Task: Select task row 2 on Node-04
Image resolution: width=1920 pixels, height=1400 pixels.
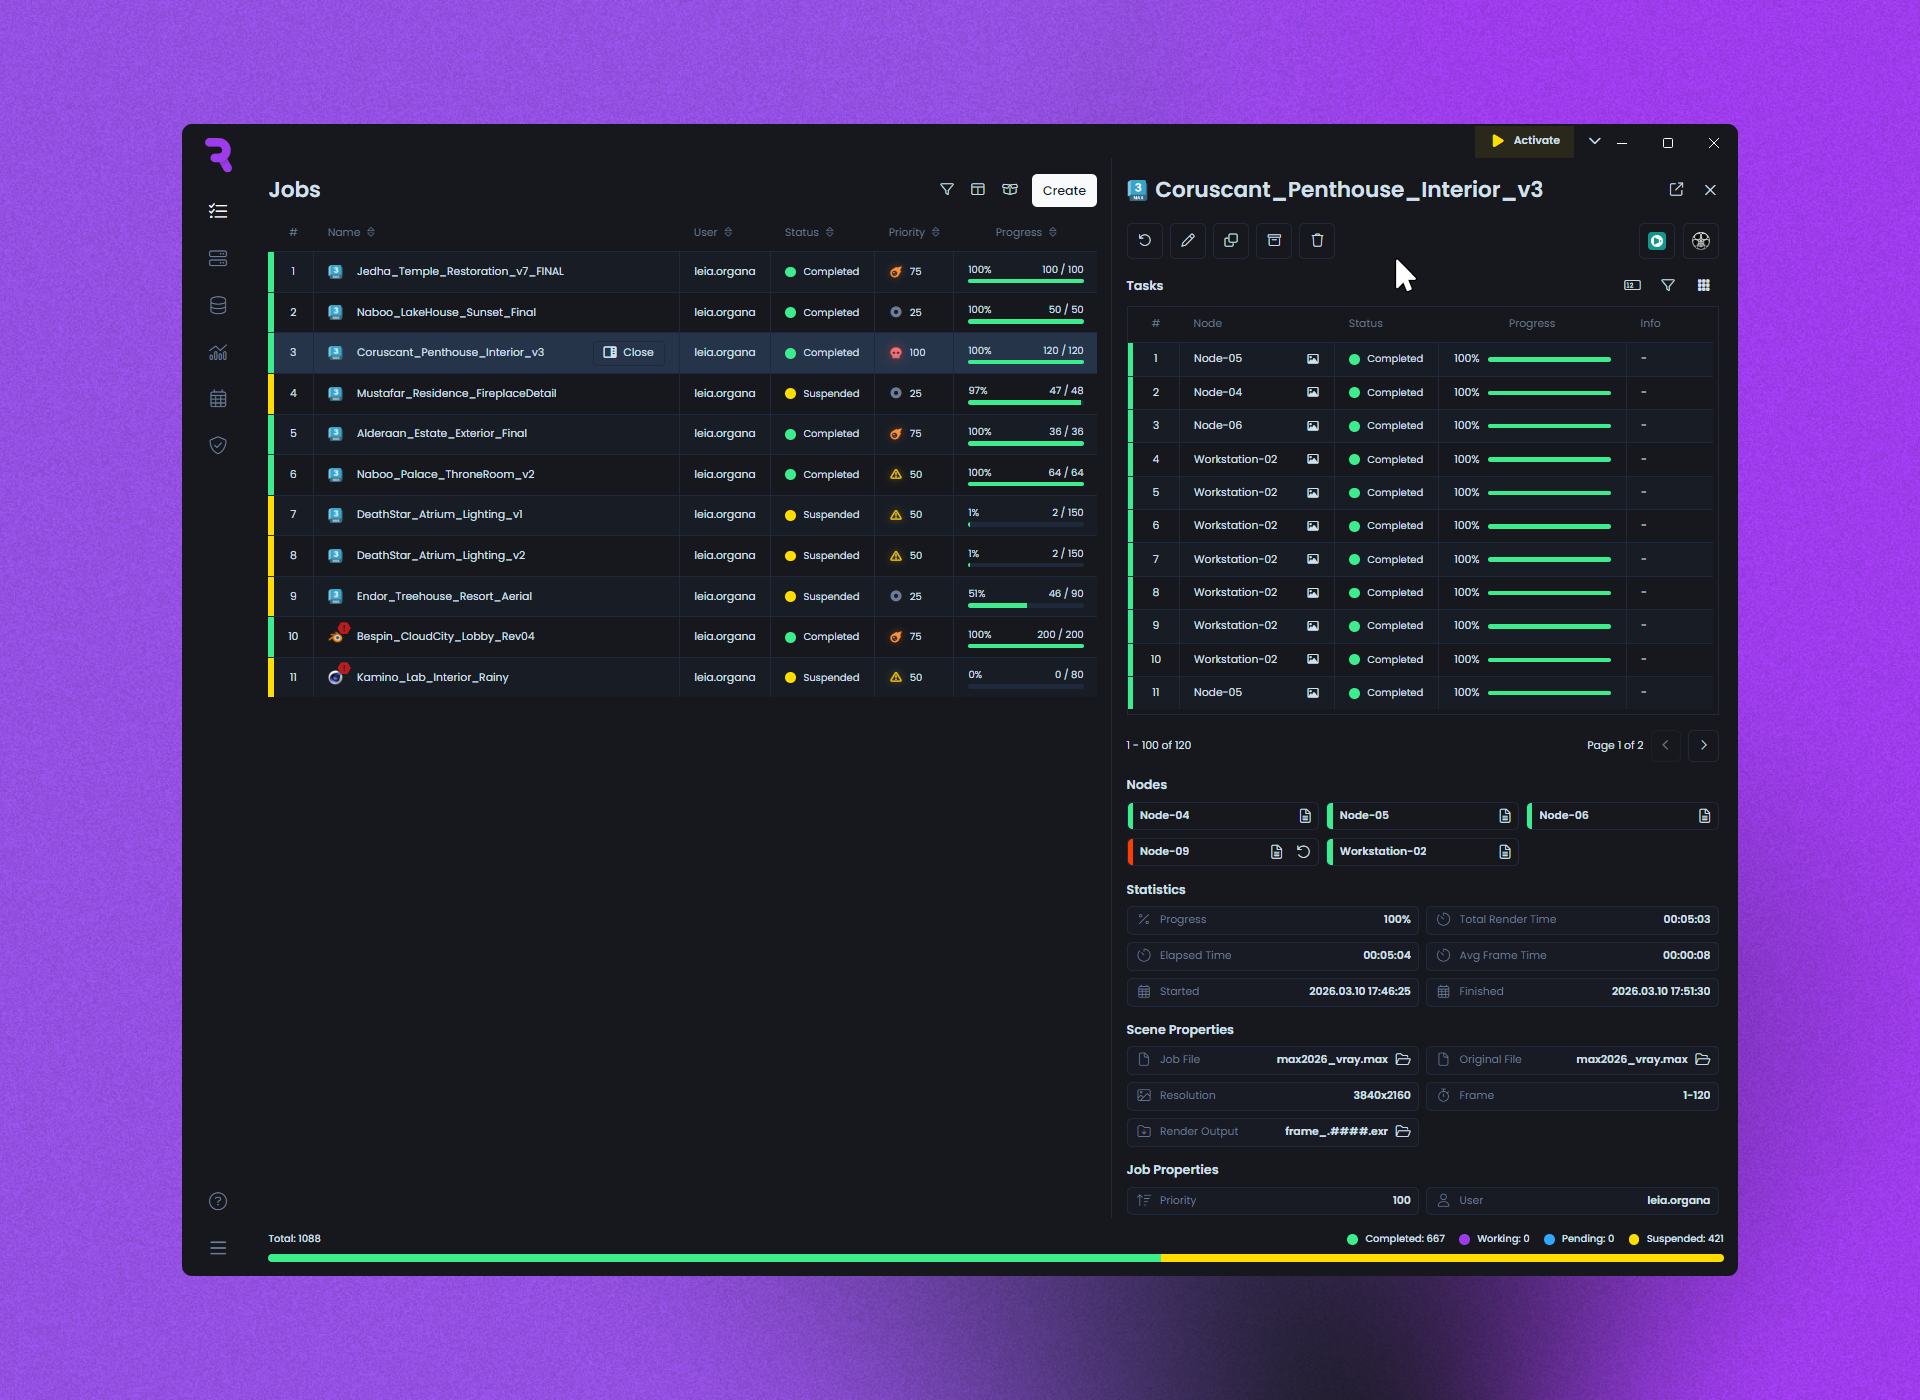Action: click(x=1422, y=393)
